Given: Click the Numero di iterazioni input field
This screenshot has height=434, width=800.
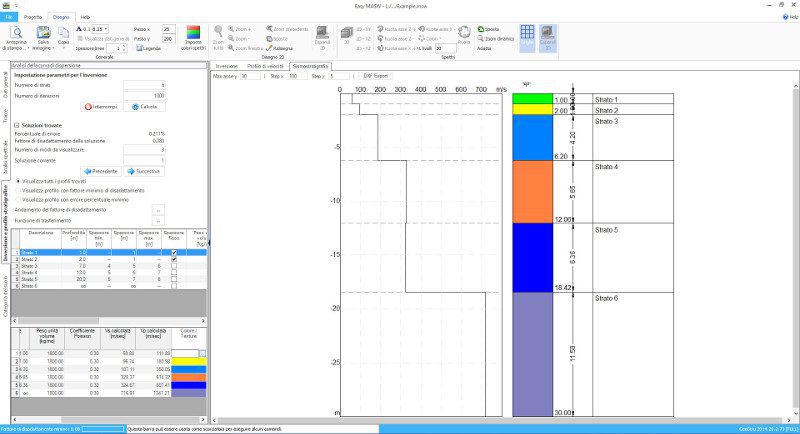Looking at the screenshot, I should (138, 96).
